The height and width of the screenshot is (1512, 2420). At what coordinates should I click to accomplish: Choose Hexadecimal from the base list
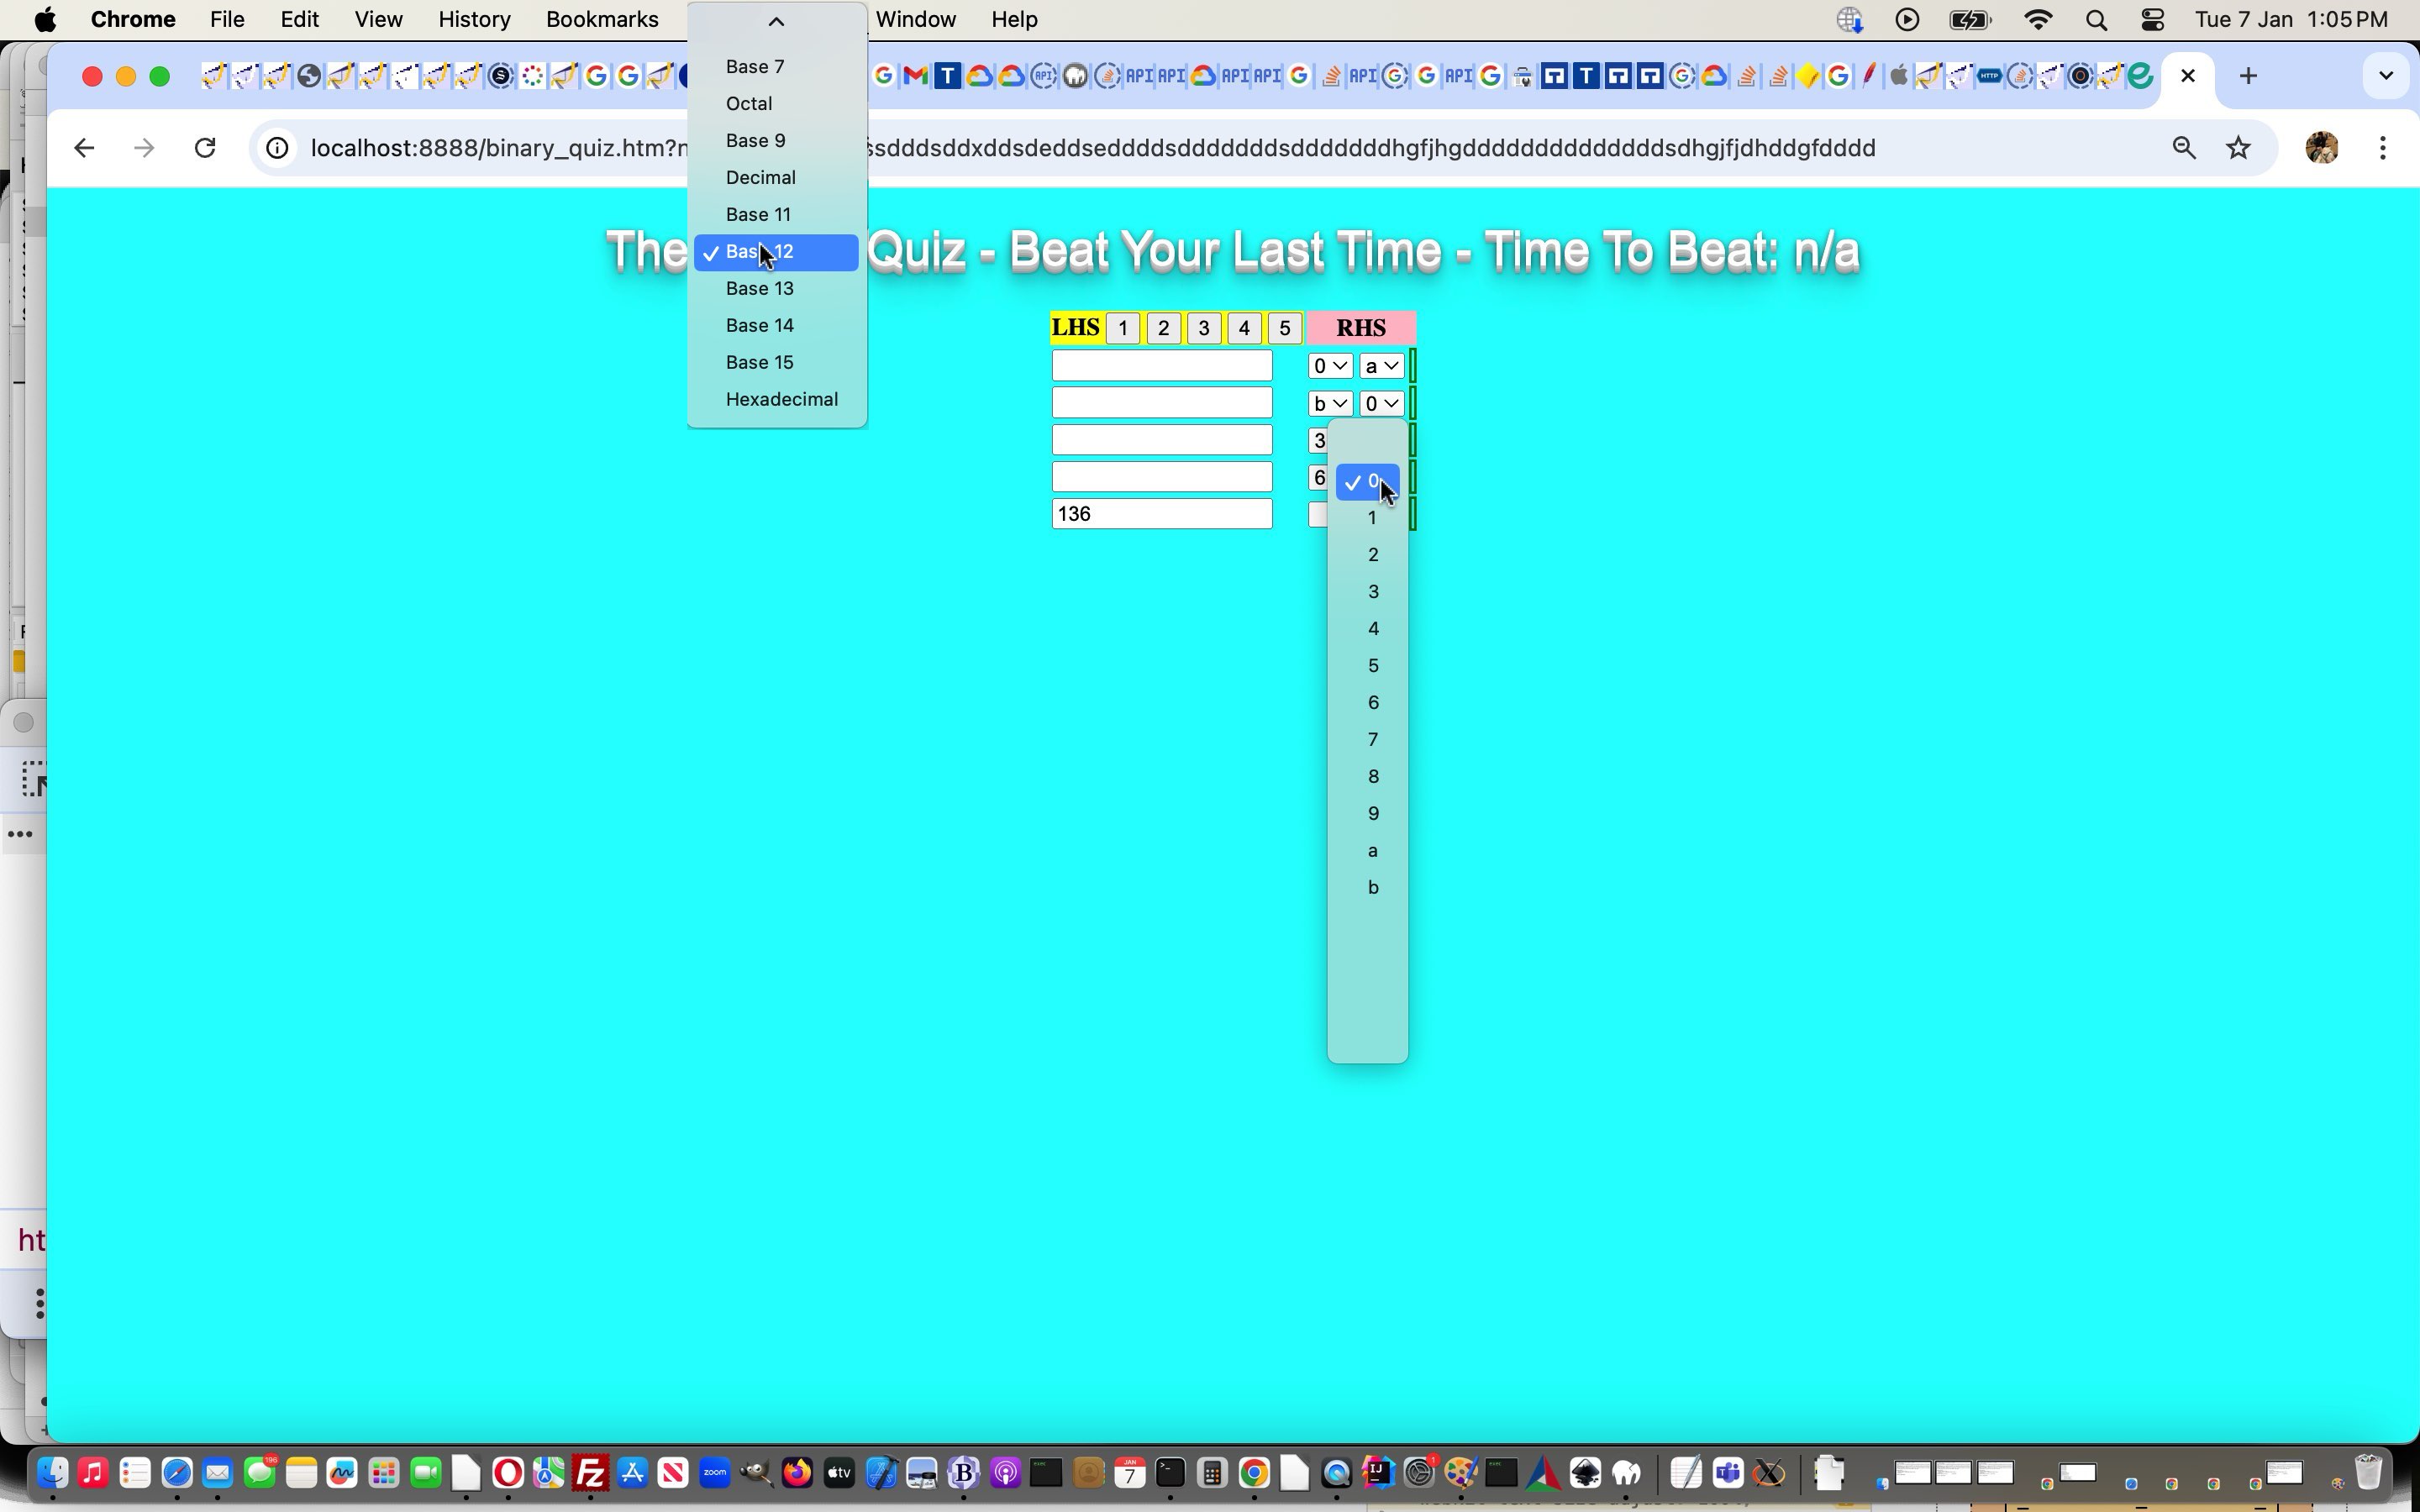[776, 400]
